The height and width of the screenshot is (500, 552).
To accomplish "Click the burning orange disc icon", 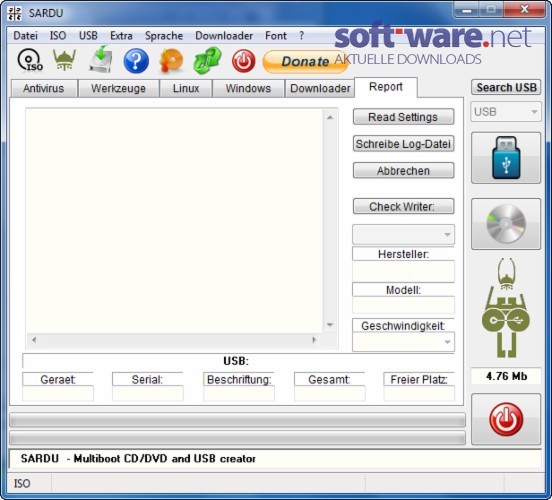I will [x=171, y=61].
